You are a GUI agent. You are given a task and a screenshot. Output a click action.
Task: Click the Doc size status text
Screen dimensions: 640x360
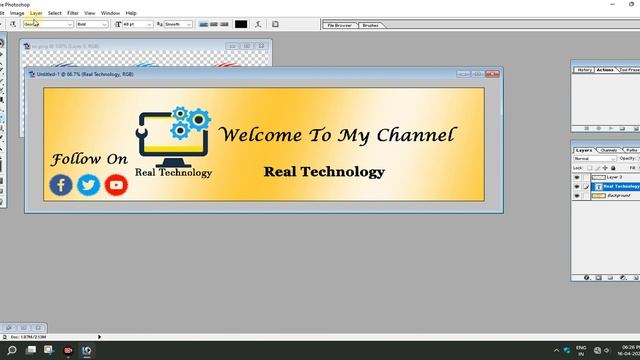pyautogui.click(x=28, y=337)
